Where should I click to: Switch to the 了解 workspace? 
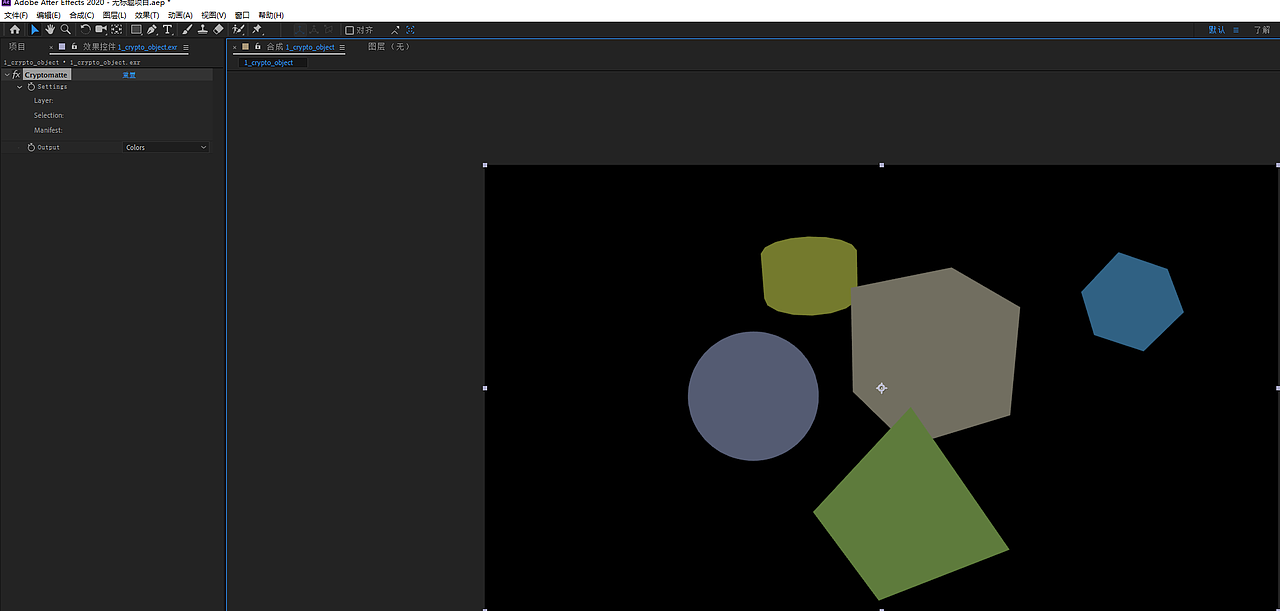(x=1262, y=30)
